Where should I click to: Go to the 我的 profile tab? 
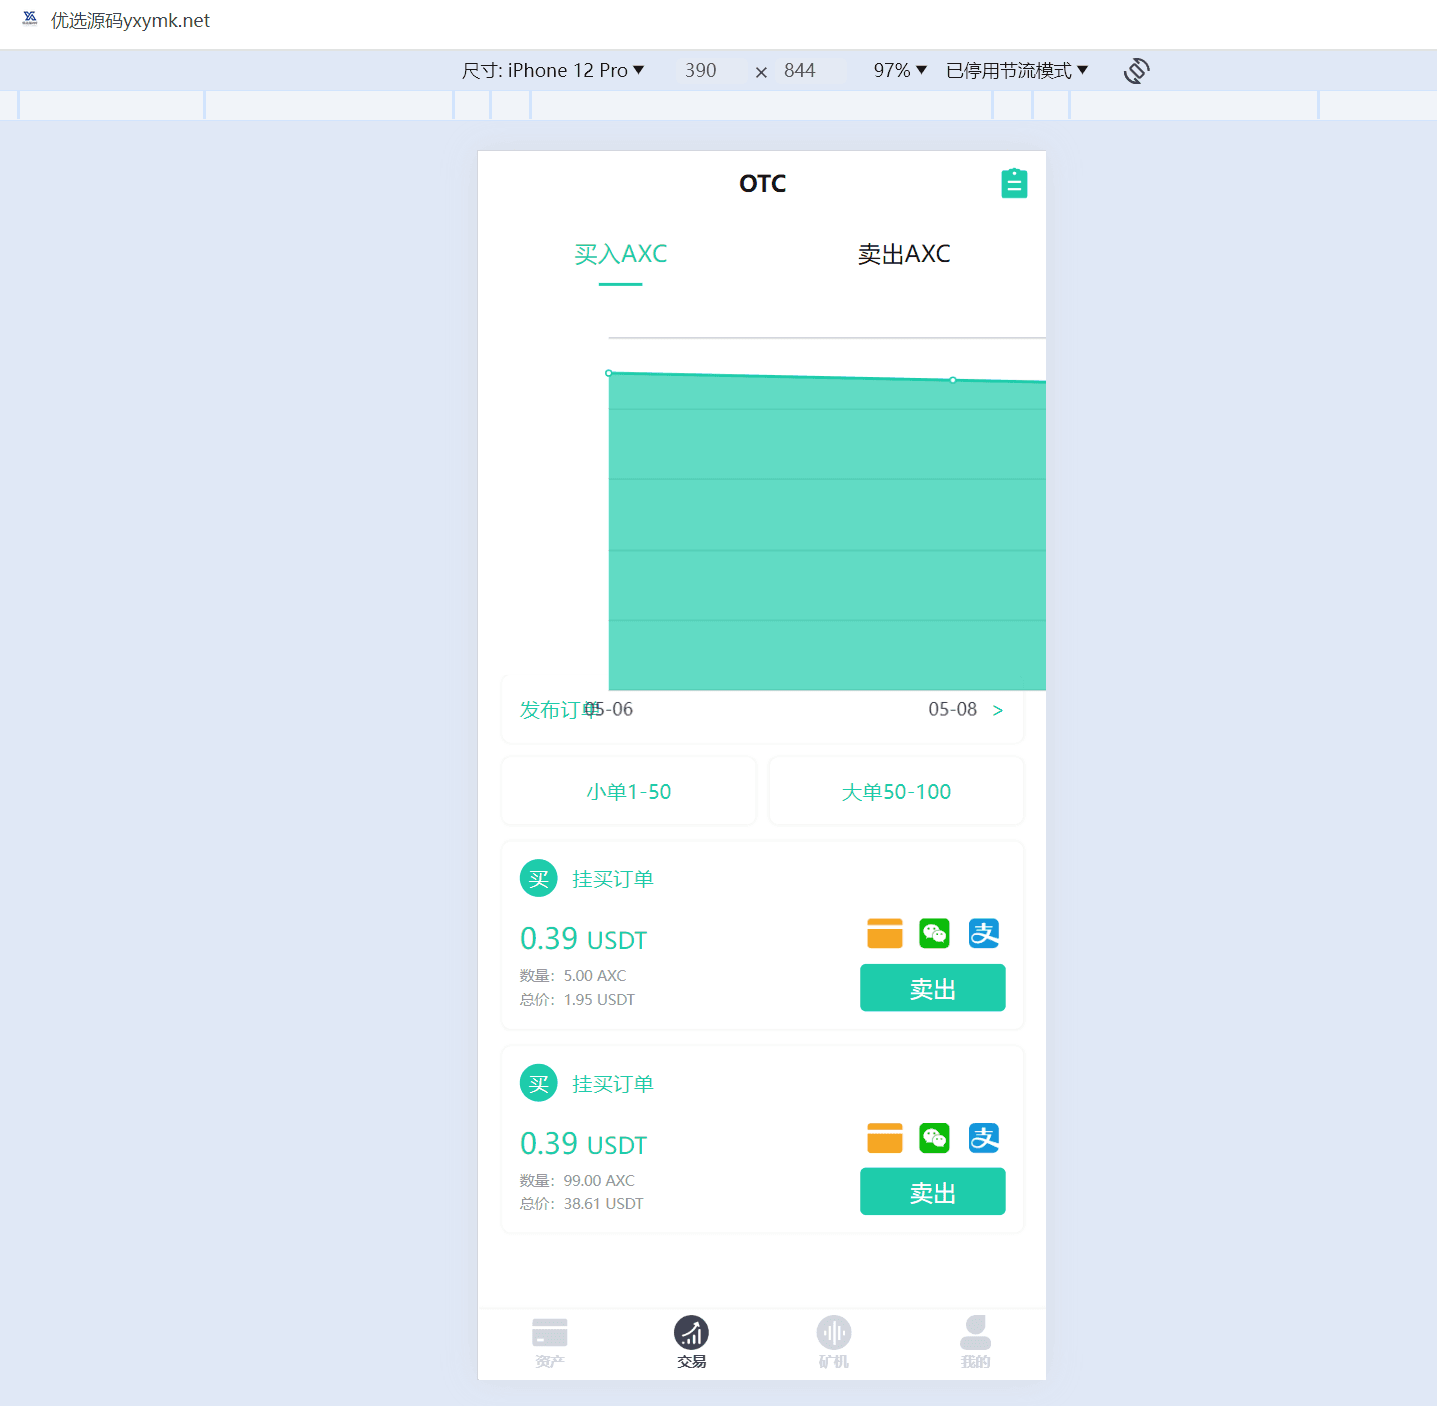point(975,1342)
